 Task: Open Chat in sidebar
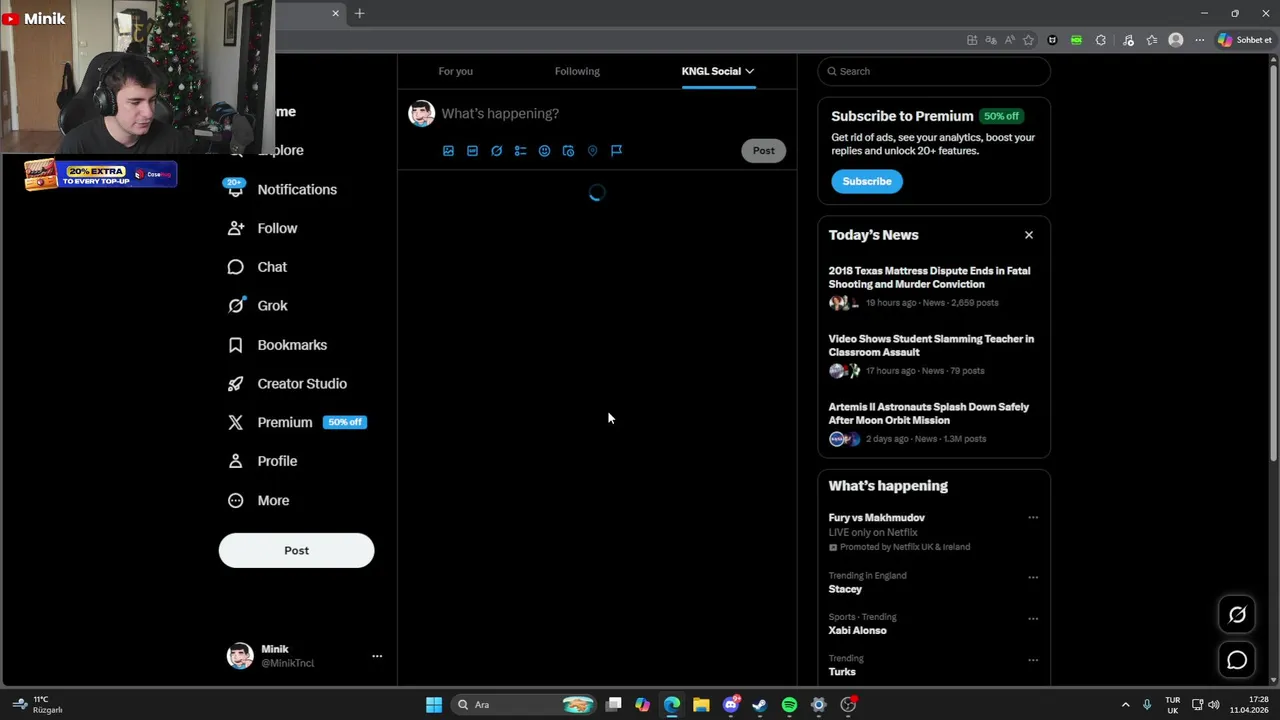pos(257,267)
